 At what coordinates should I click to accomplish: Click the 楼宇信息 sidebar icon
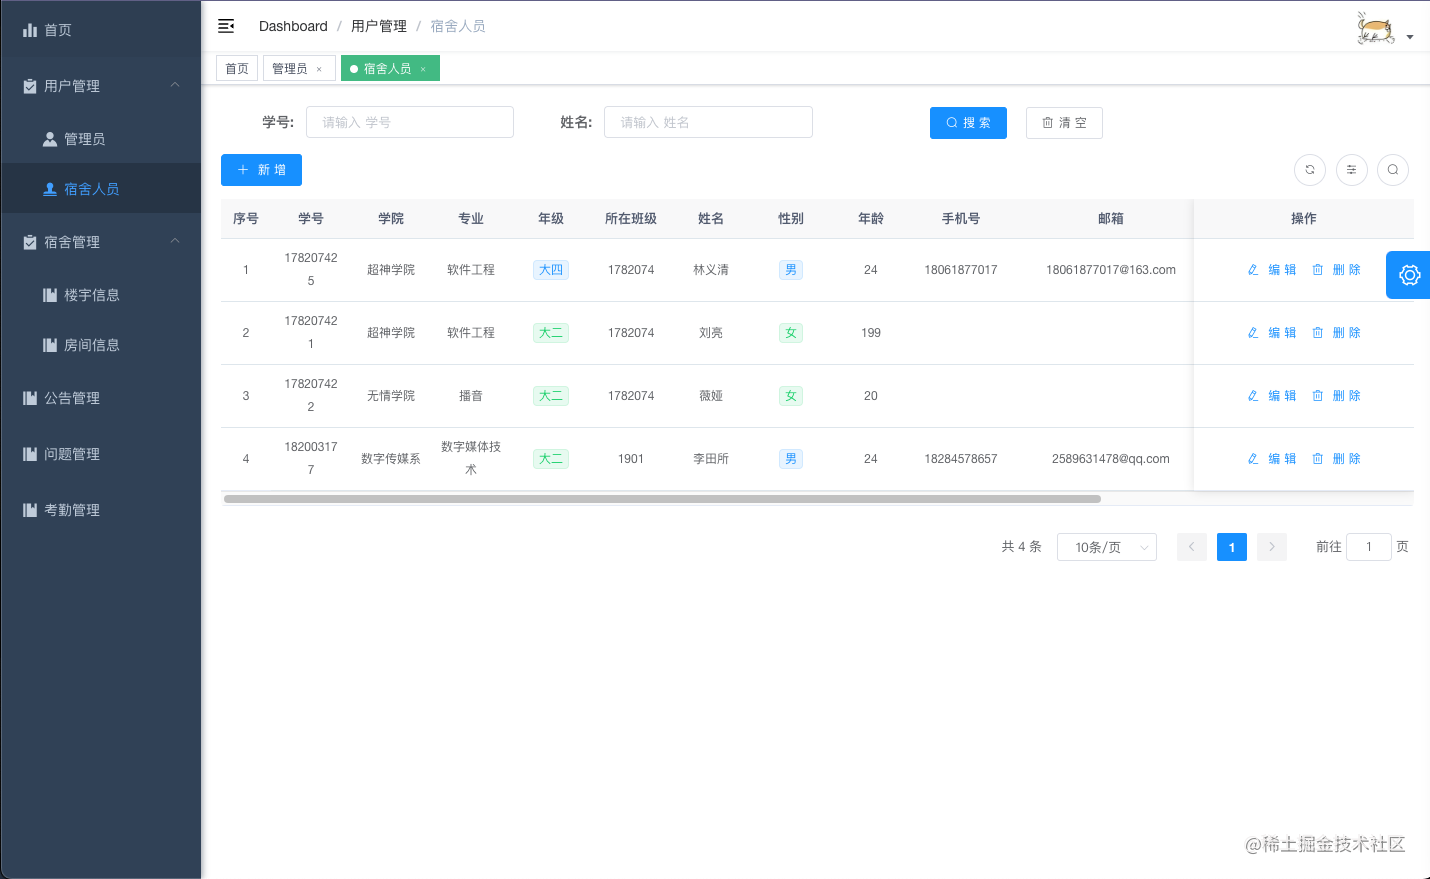(x=50, y=295)
